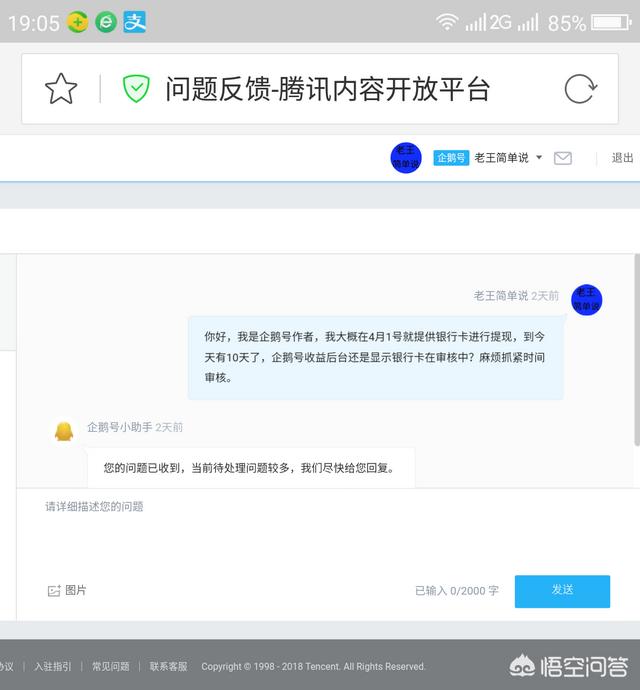Tap the user's blue message bubble

[x=375, y=357]
